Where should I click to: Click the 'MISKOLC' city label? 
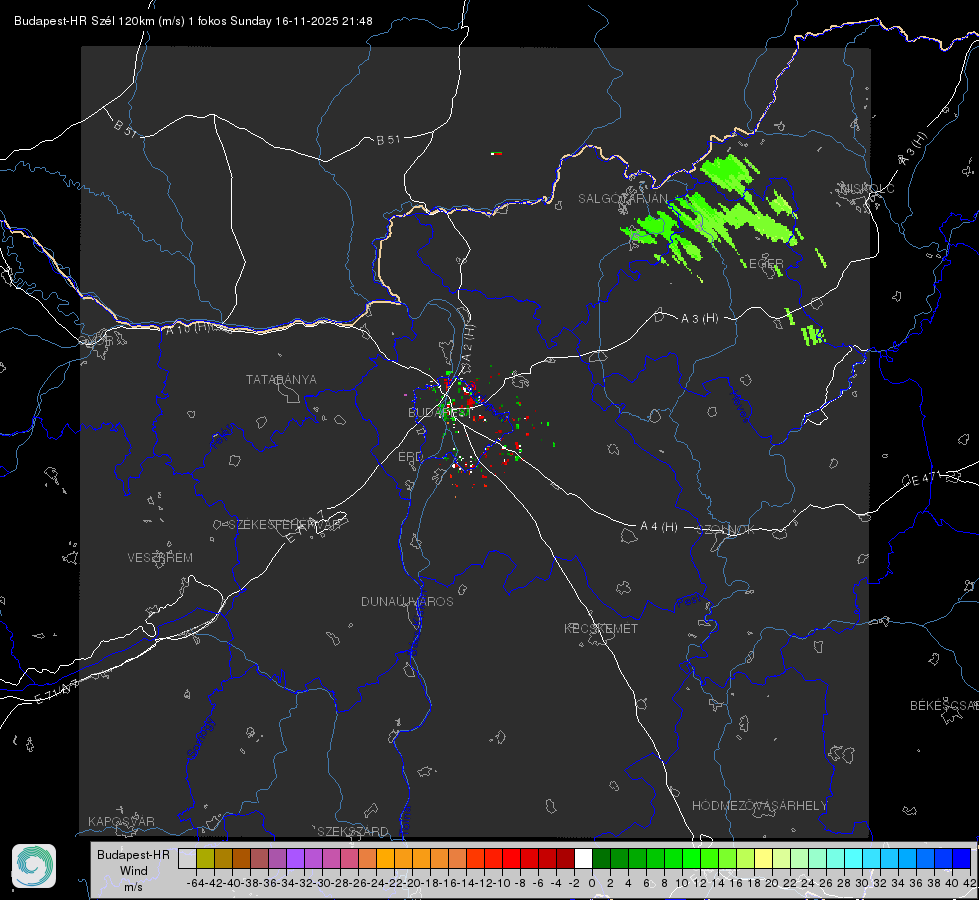tap(867, 189)
